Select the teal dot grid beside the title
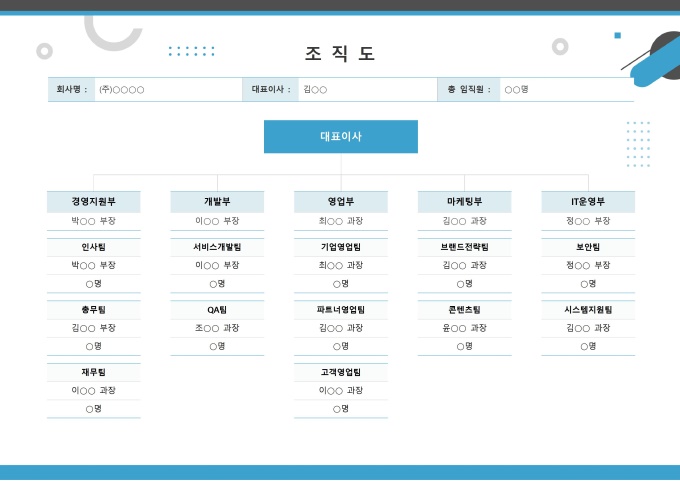This screenshot has width=680, height=481. tap(191, 51)
